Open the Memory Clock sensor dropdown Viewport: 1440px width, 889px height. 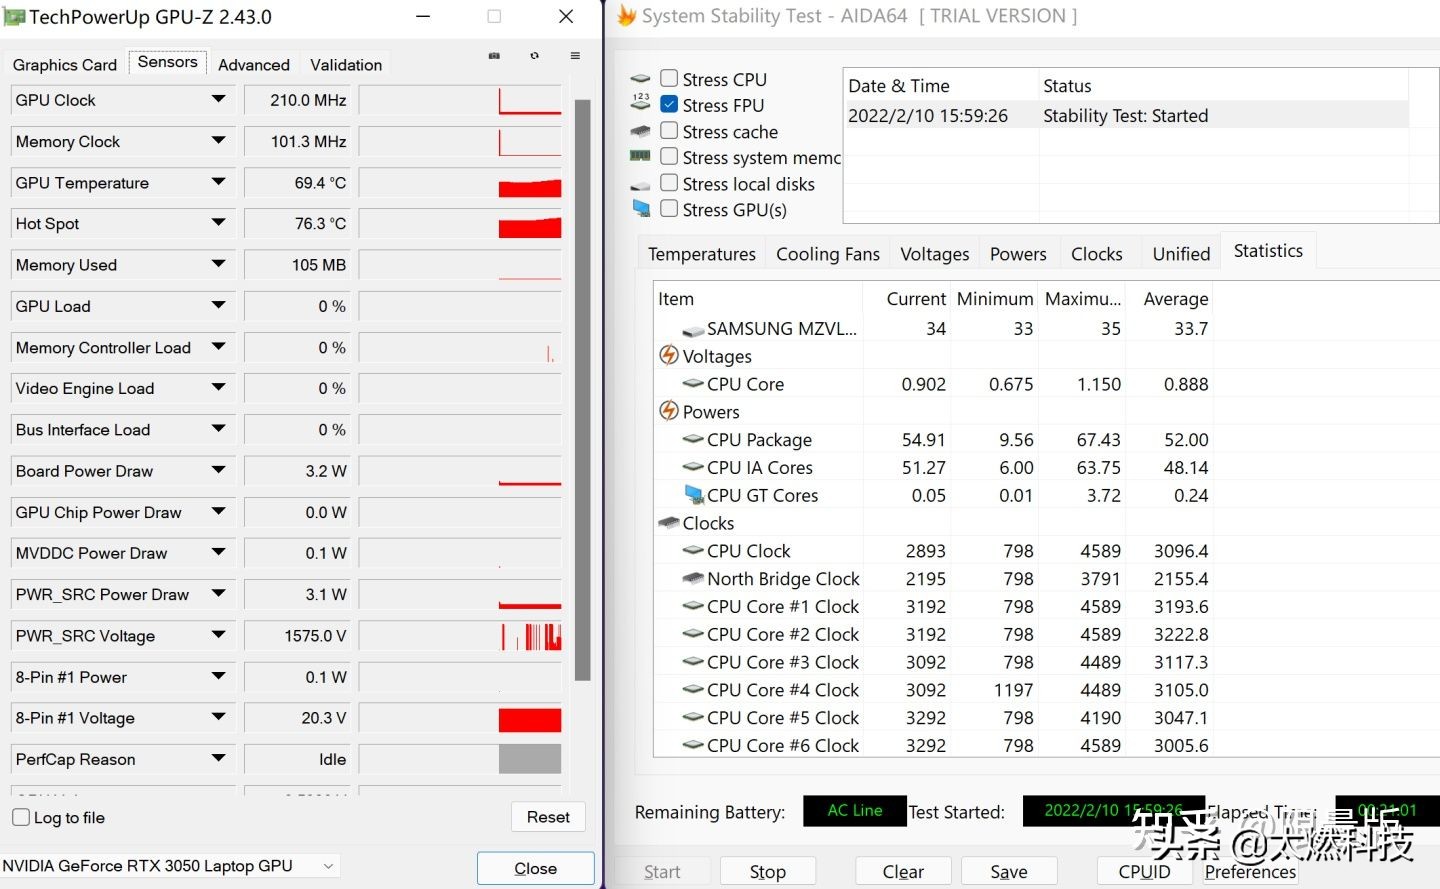click(218, 141)
